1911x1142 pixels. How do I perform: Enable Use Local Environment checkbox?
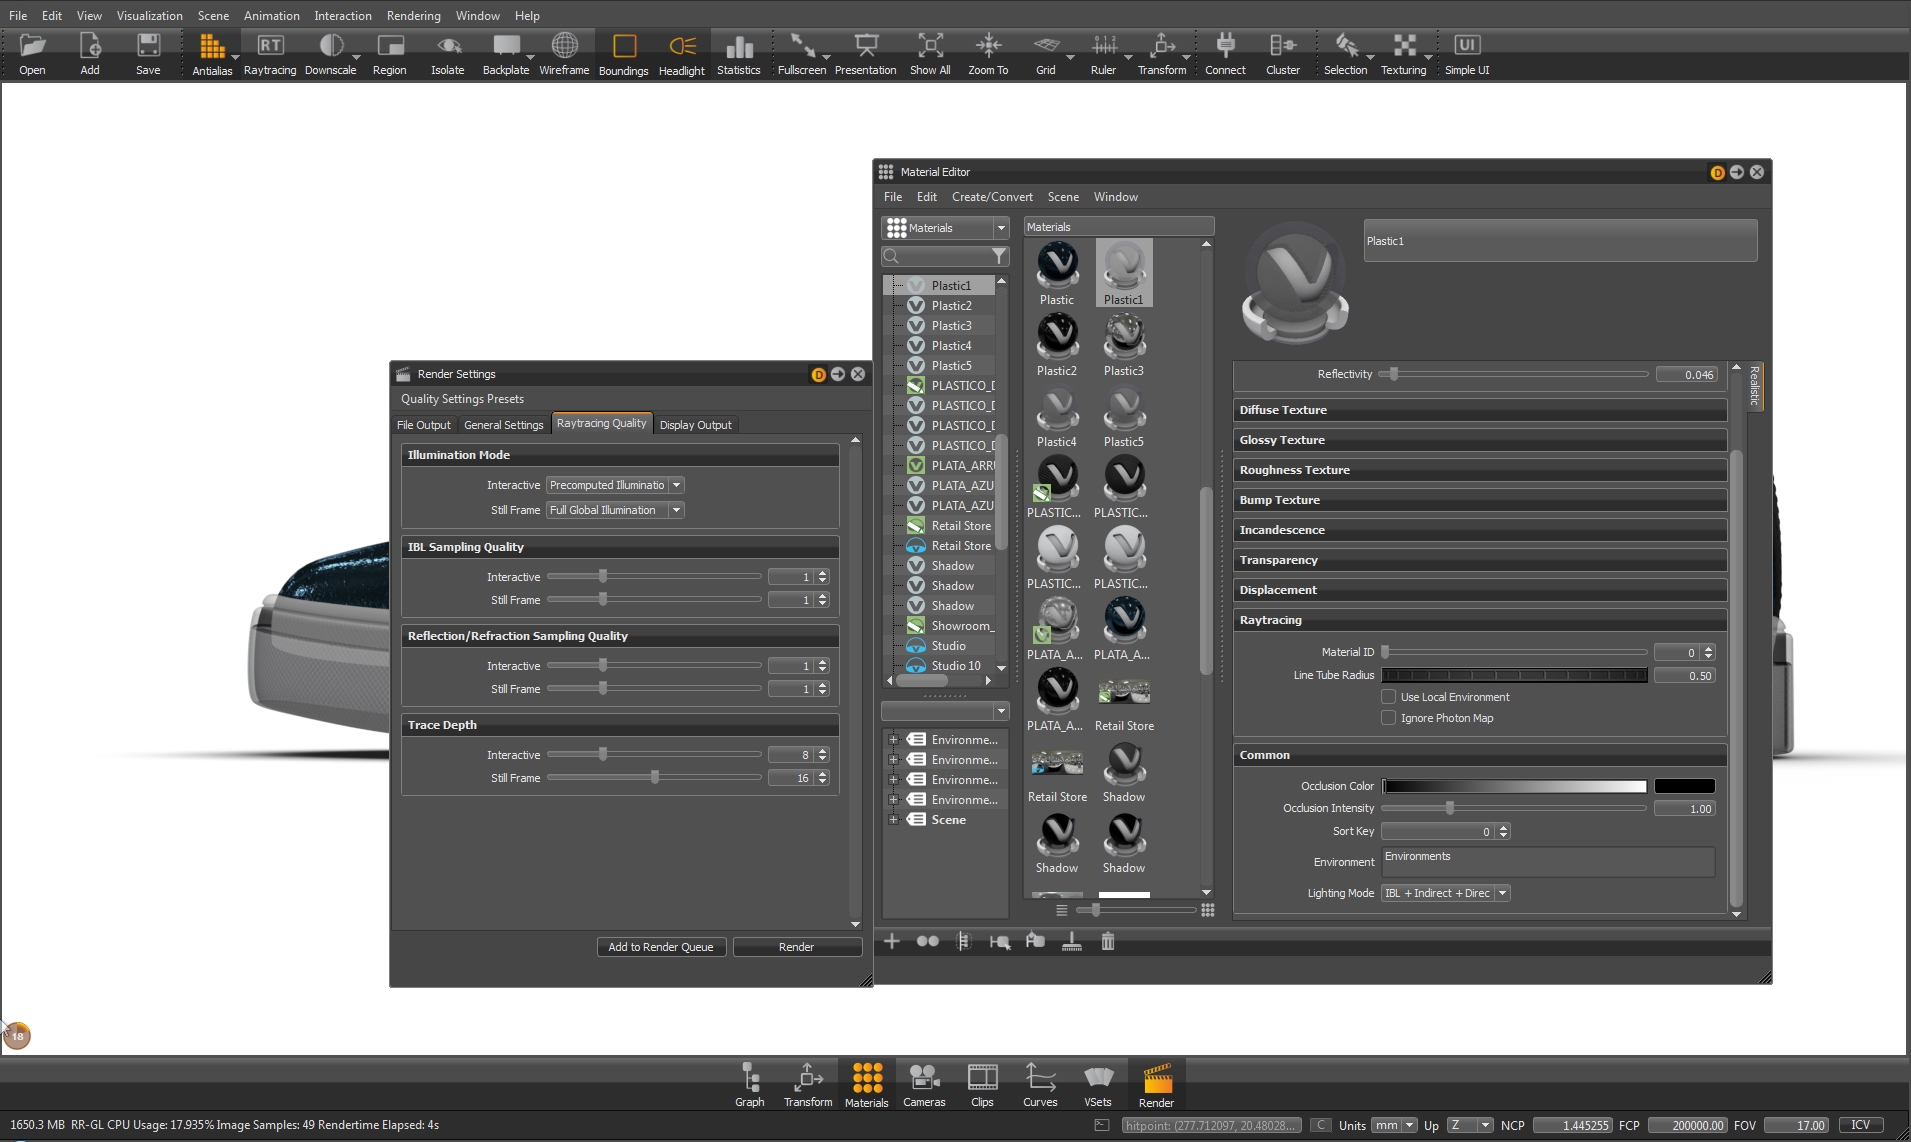(x=1388, y=697)
